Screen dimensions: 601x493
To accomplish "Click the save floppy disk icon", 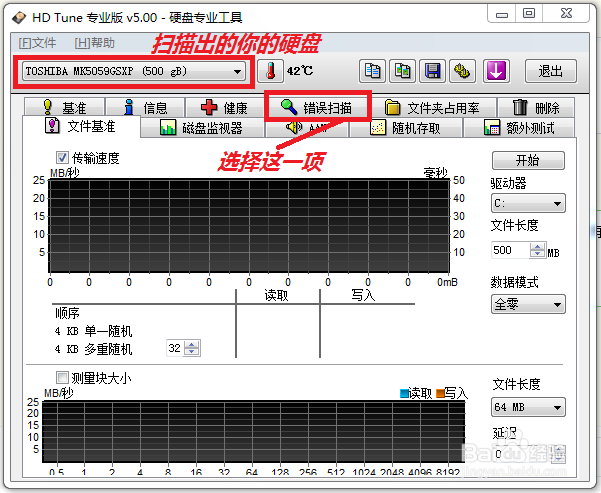I will (x=432, y=71).
